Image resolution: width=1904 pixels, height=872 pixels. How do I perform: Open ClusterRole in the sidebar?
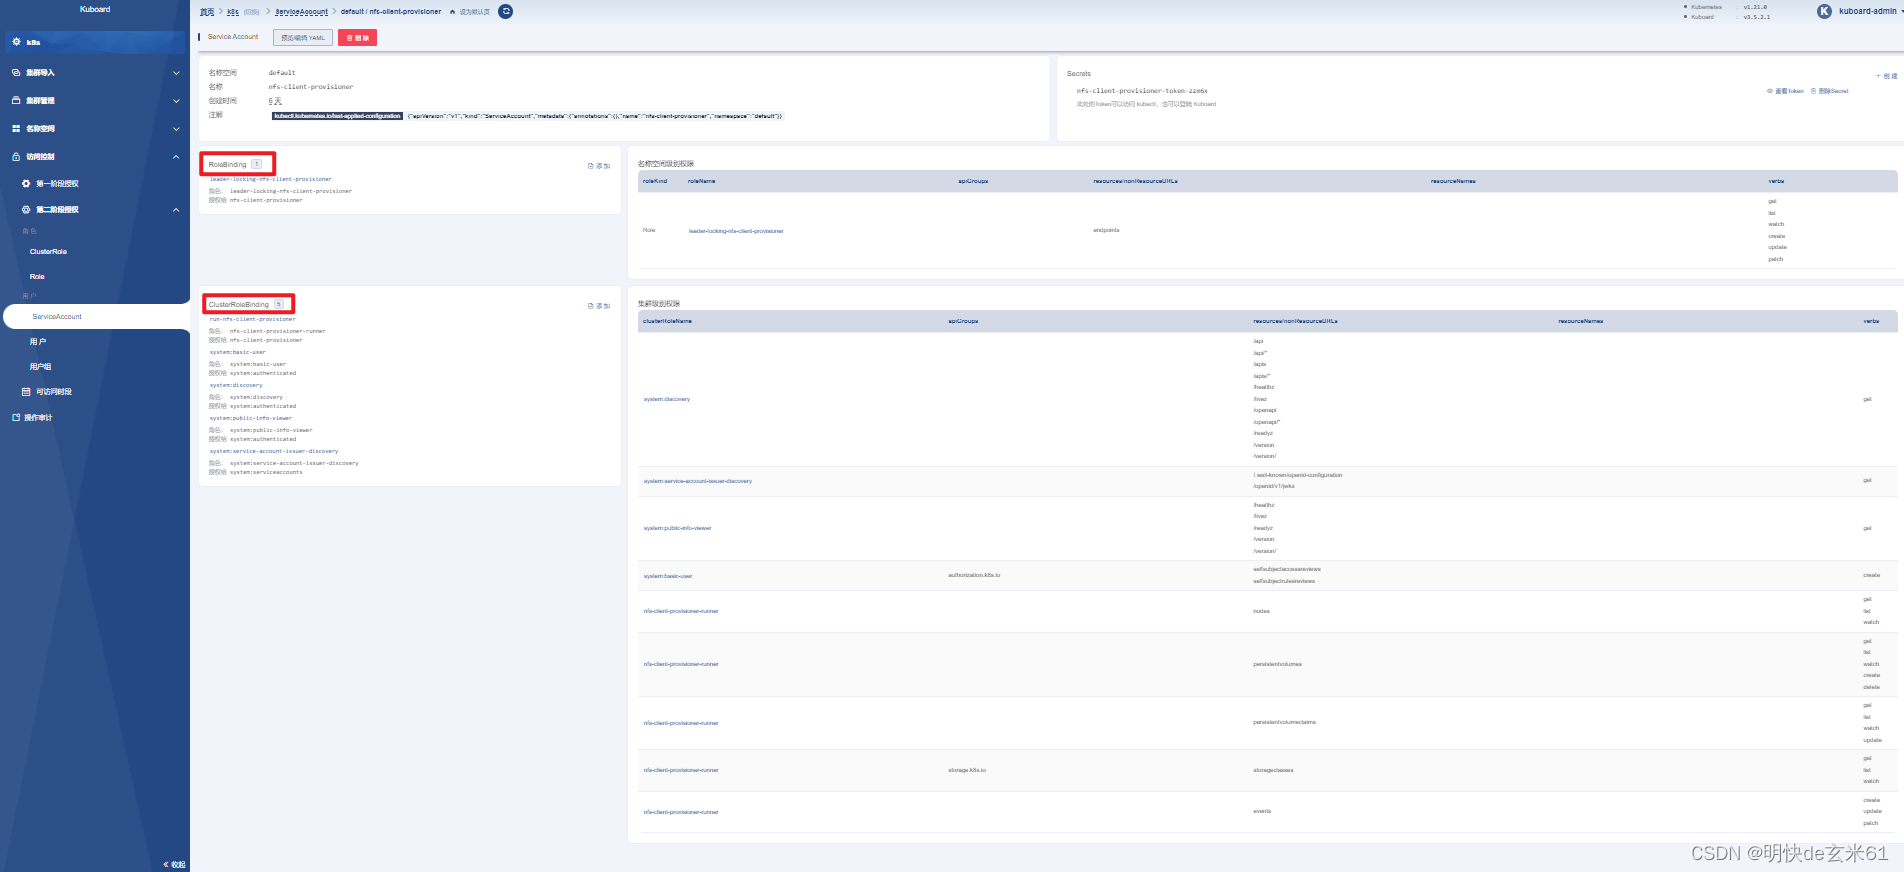point(48,252)
